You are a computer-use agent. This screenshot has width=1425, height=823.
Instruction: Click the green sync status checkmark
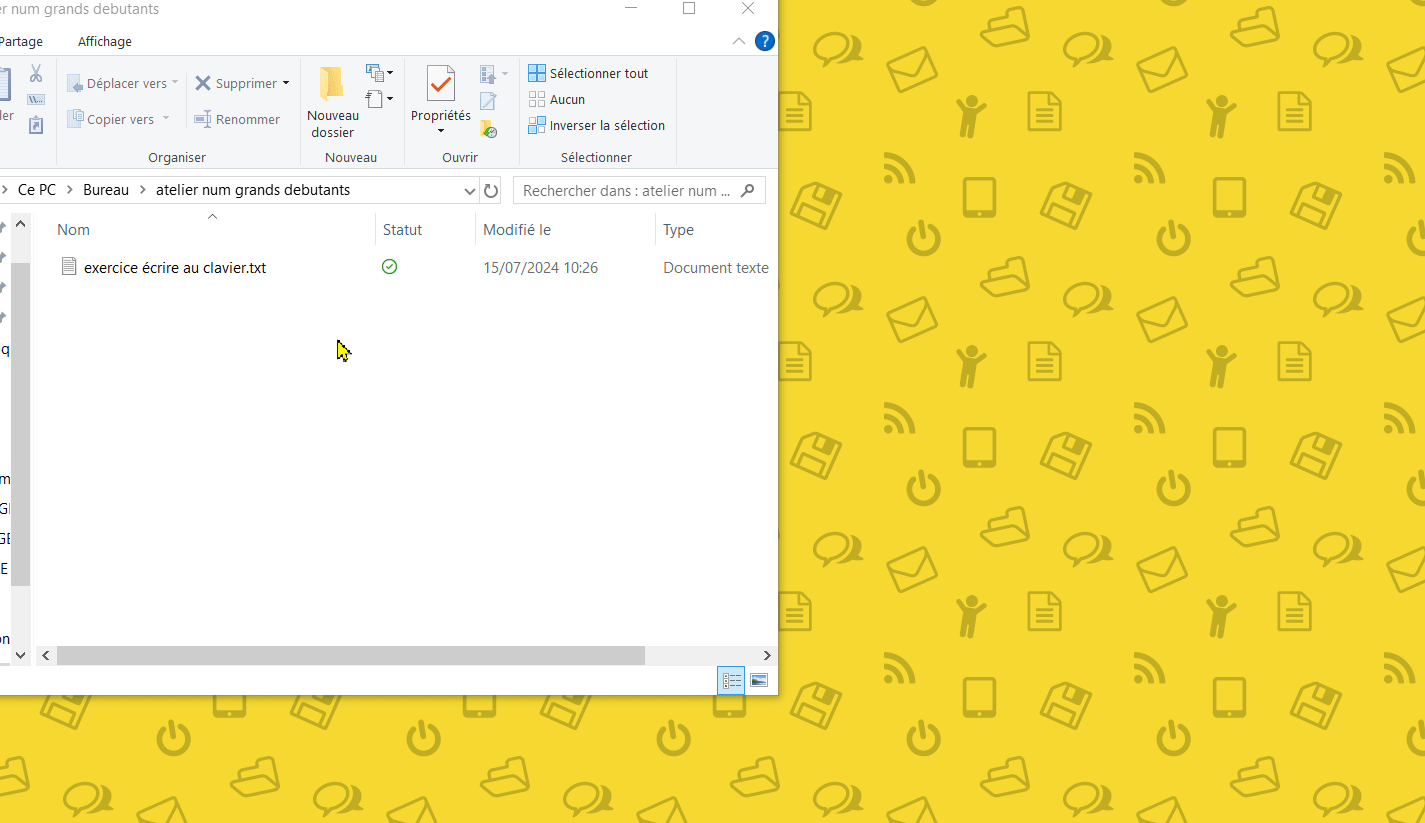click(x=390, y=267)
